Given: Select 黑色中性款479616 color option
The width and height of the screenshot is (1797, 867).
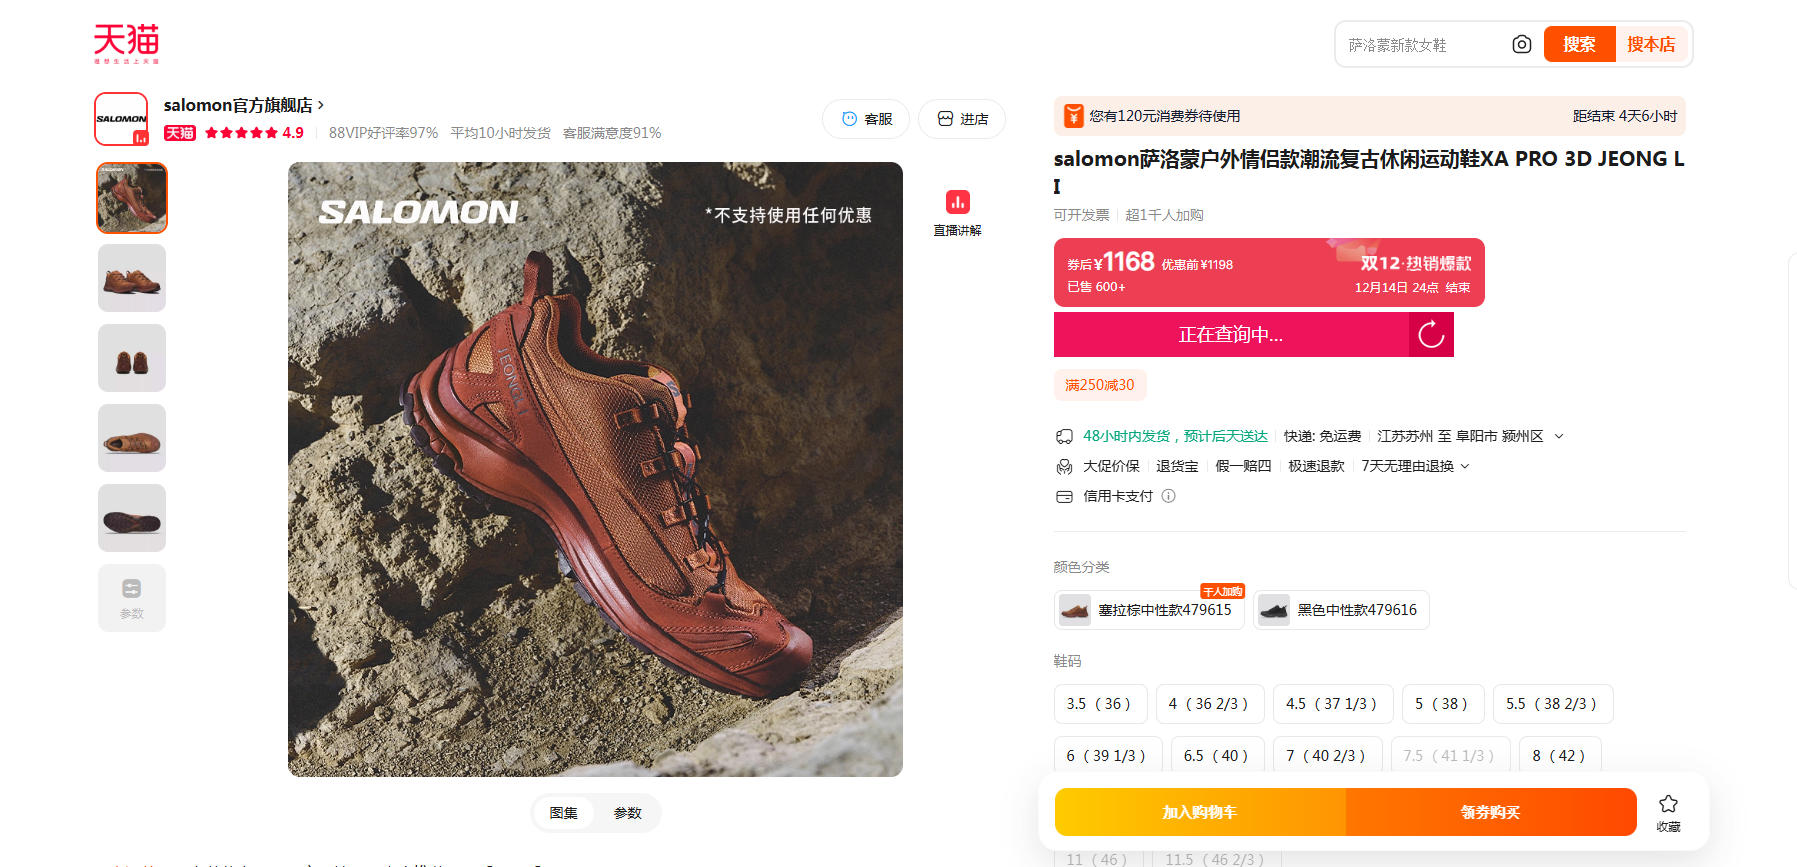Looking at the screenshot, I should 1341,610.
